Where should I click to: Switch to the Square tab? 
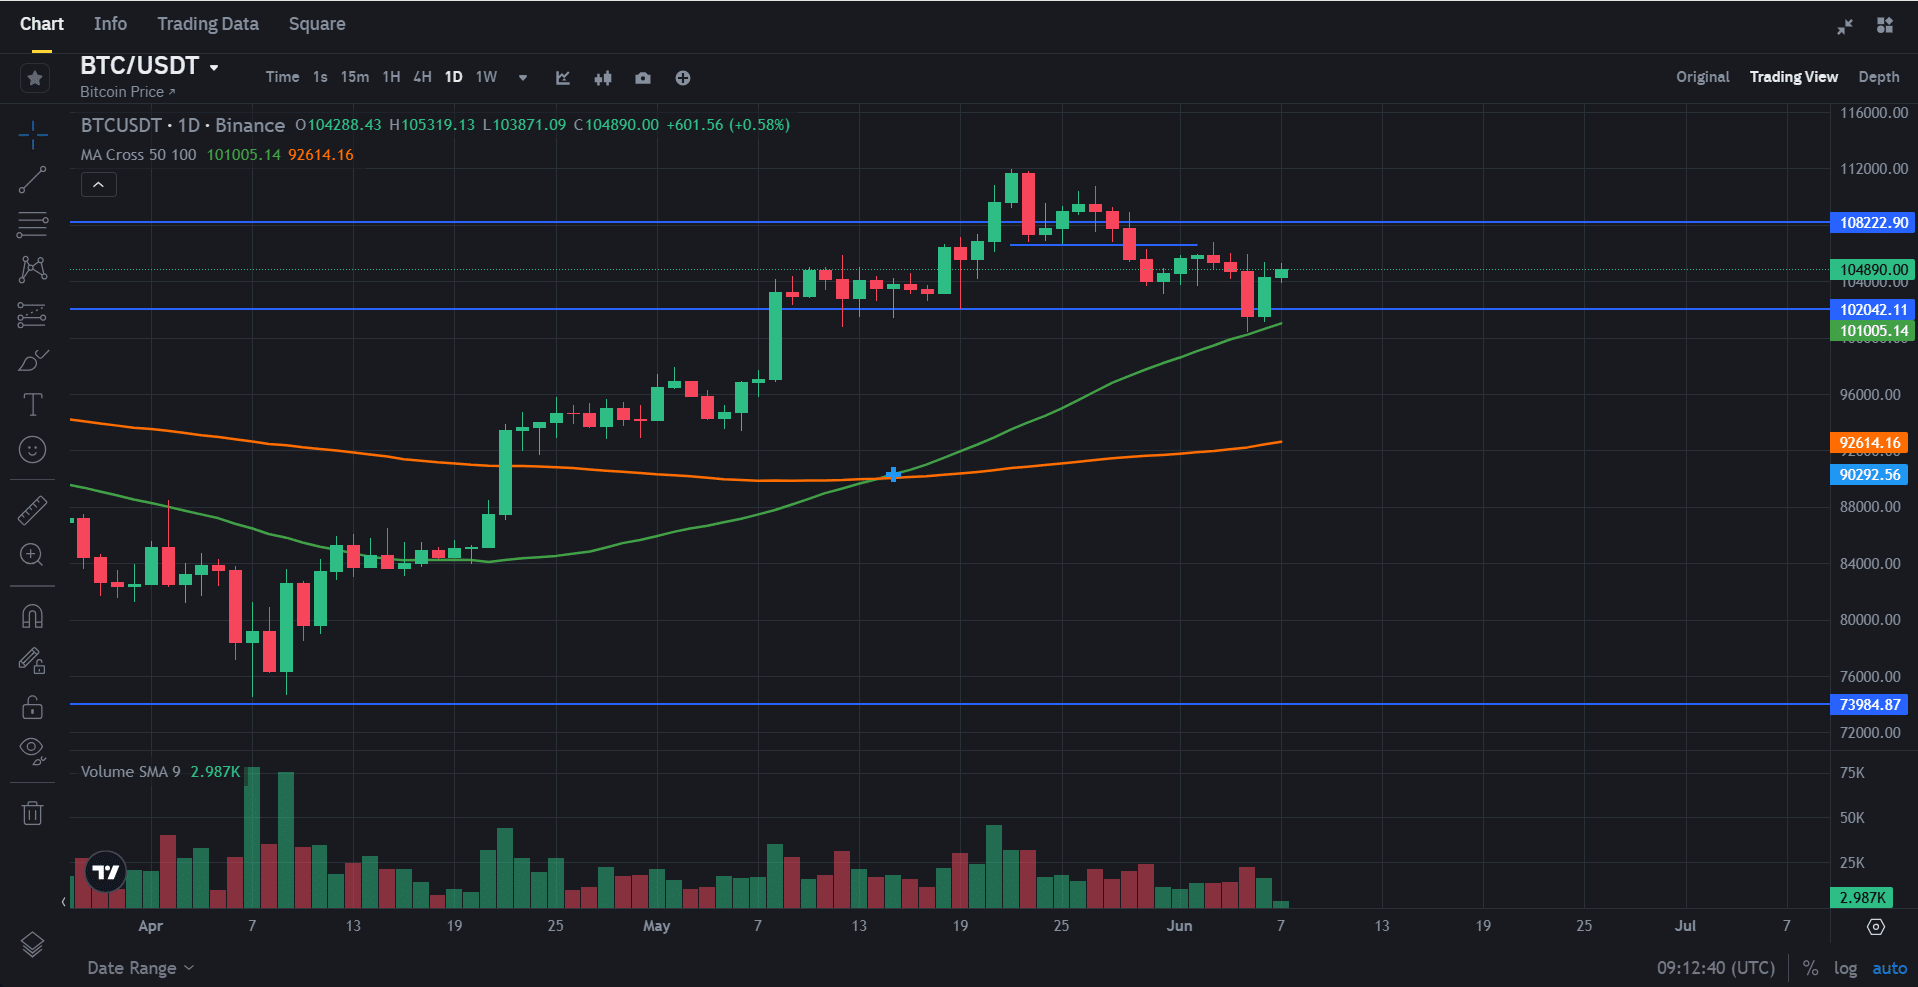coord(317,24)
